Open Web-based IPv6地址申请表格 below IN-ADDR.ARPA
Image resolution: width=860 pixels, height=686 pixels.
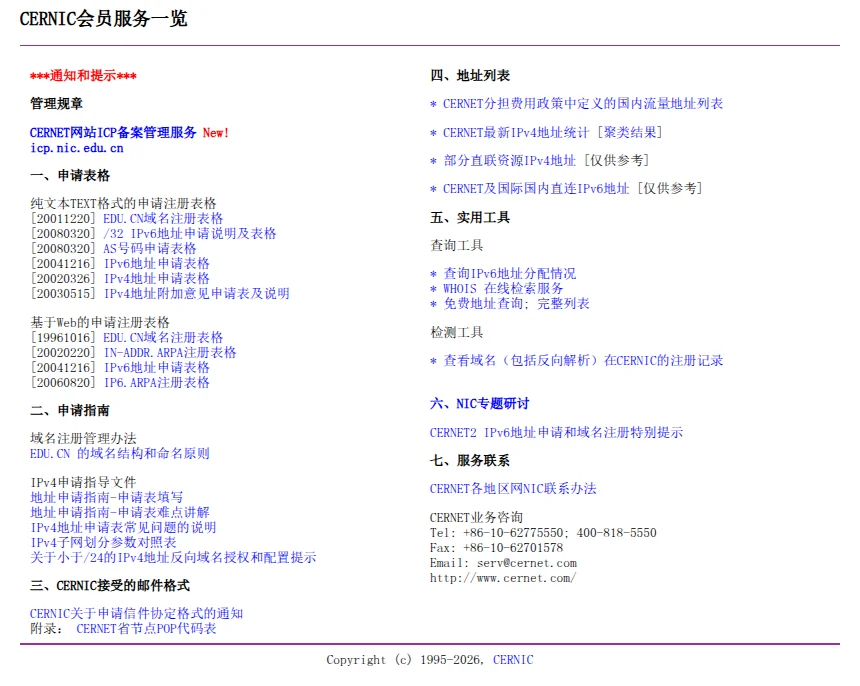(x=157, y=367)
